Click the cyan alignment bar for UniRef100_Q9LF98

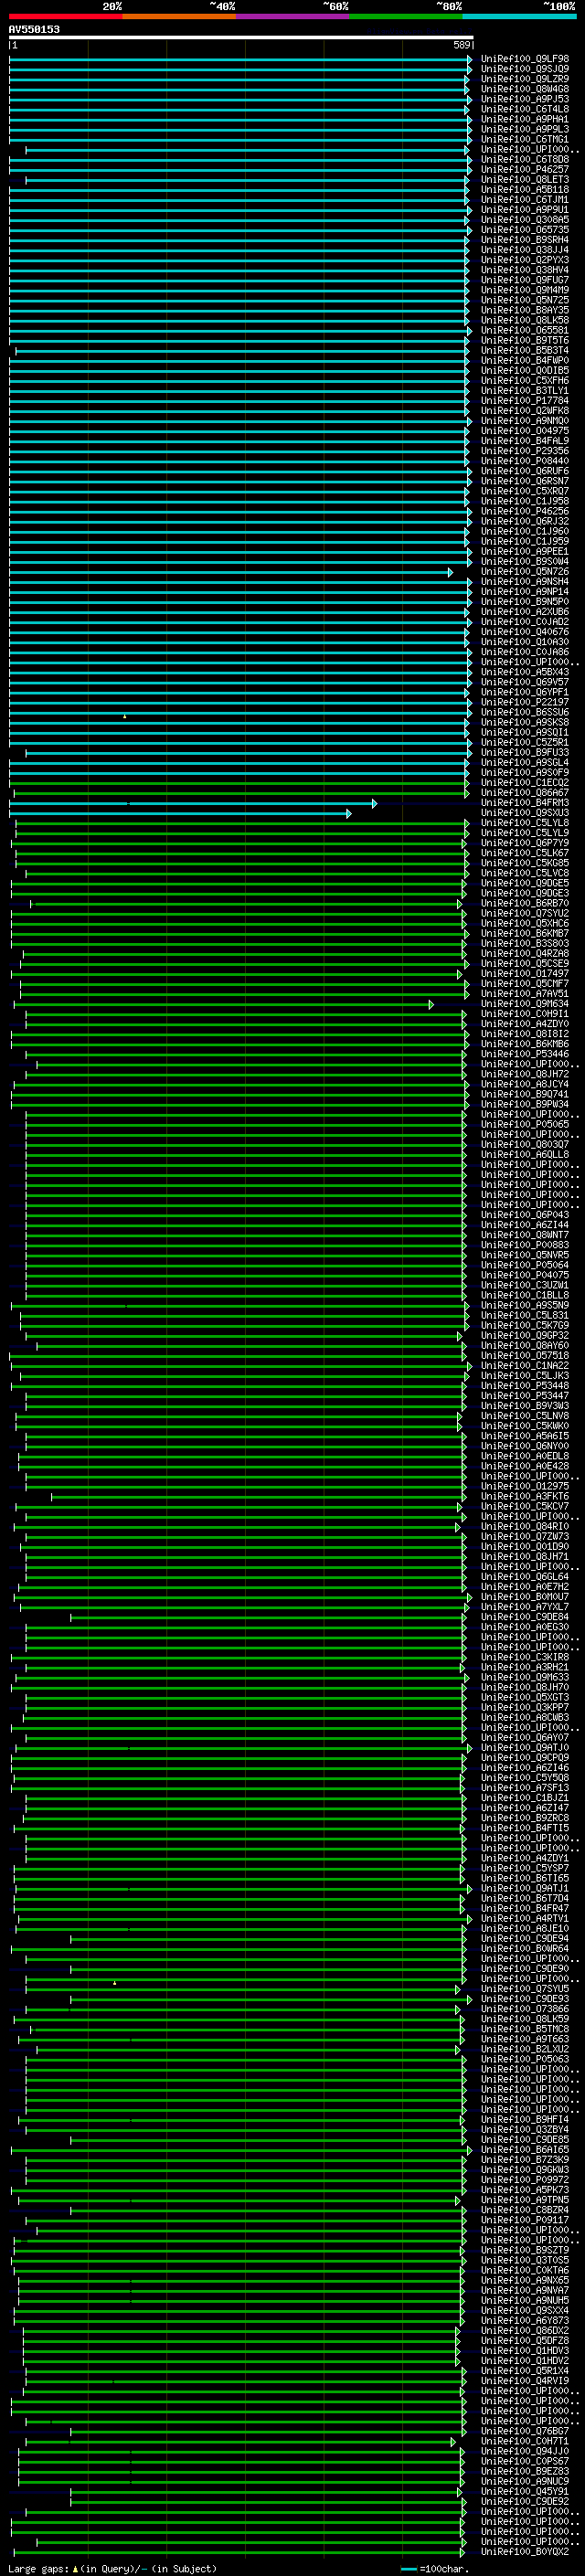coord(241,59)
